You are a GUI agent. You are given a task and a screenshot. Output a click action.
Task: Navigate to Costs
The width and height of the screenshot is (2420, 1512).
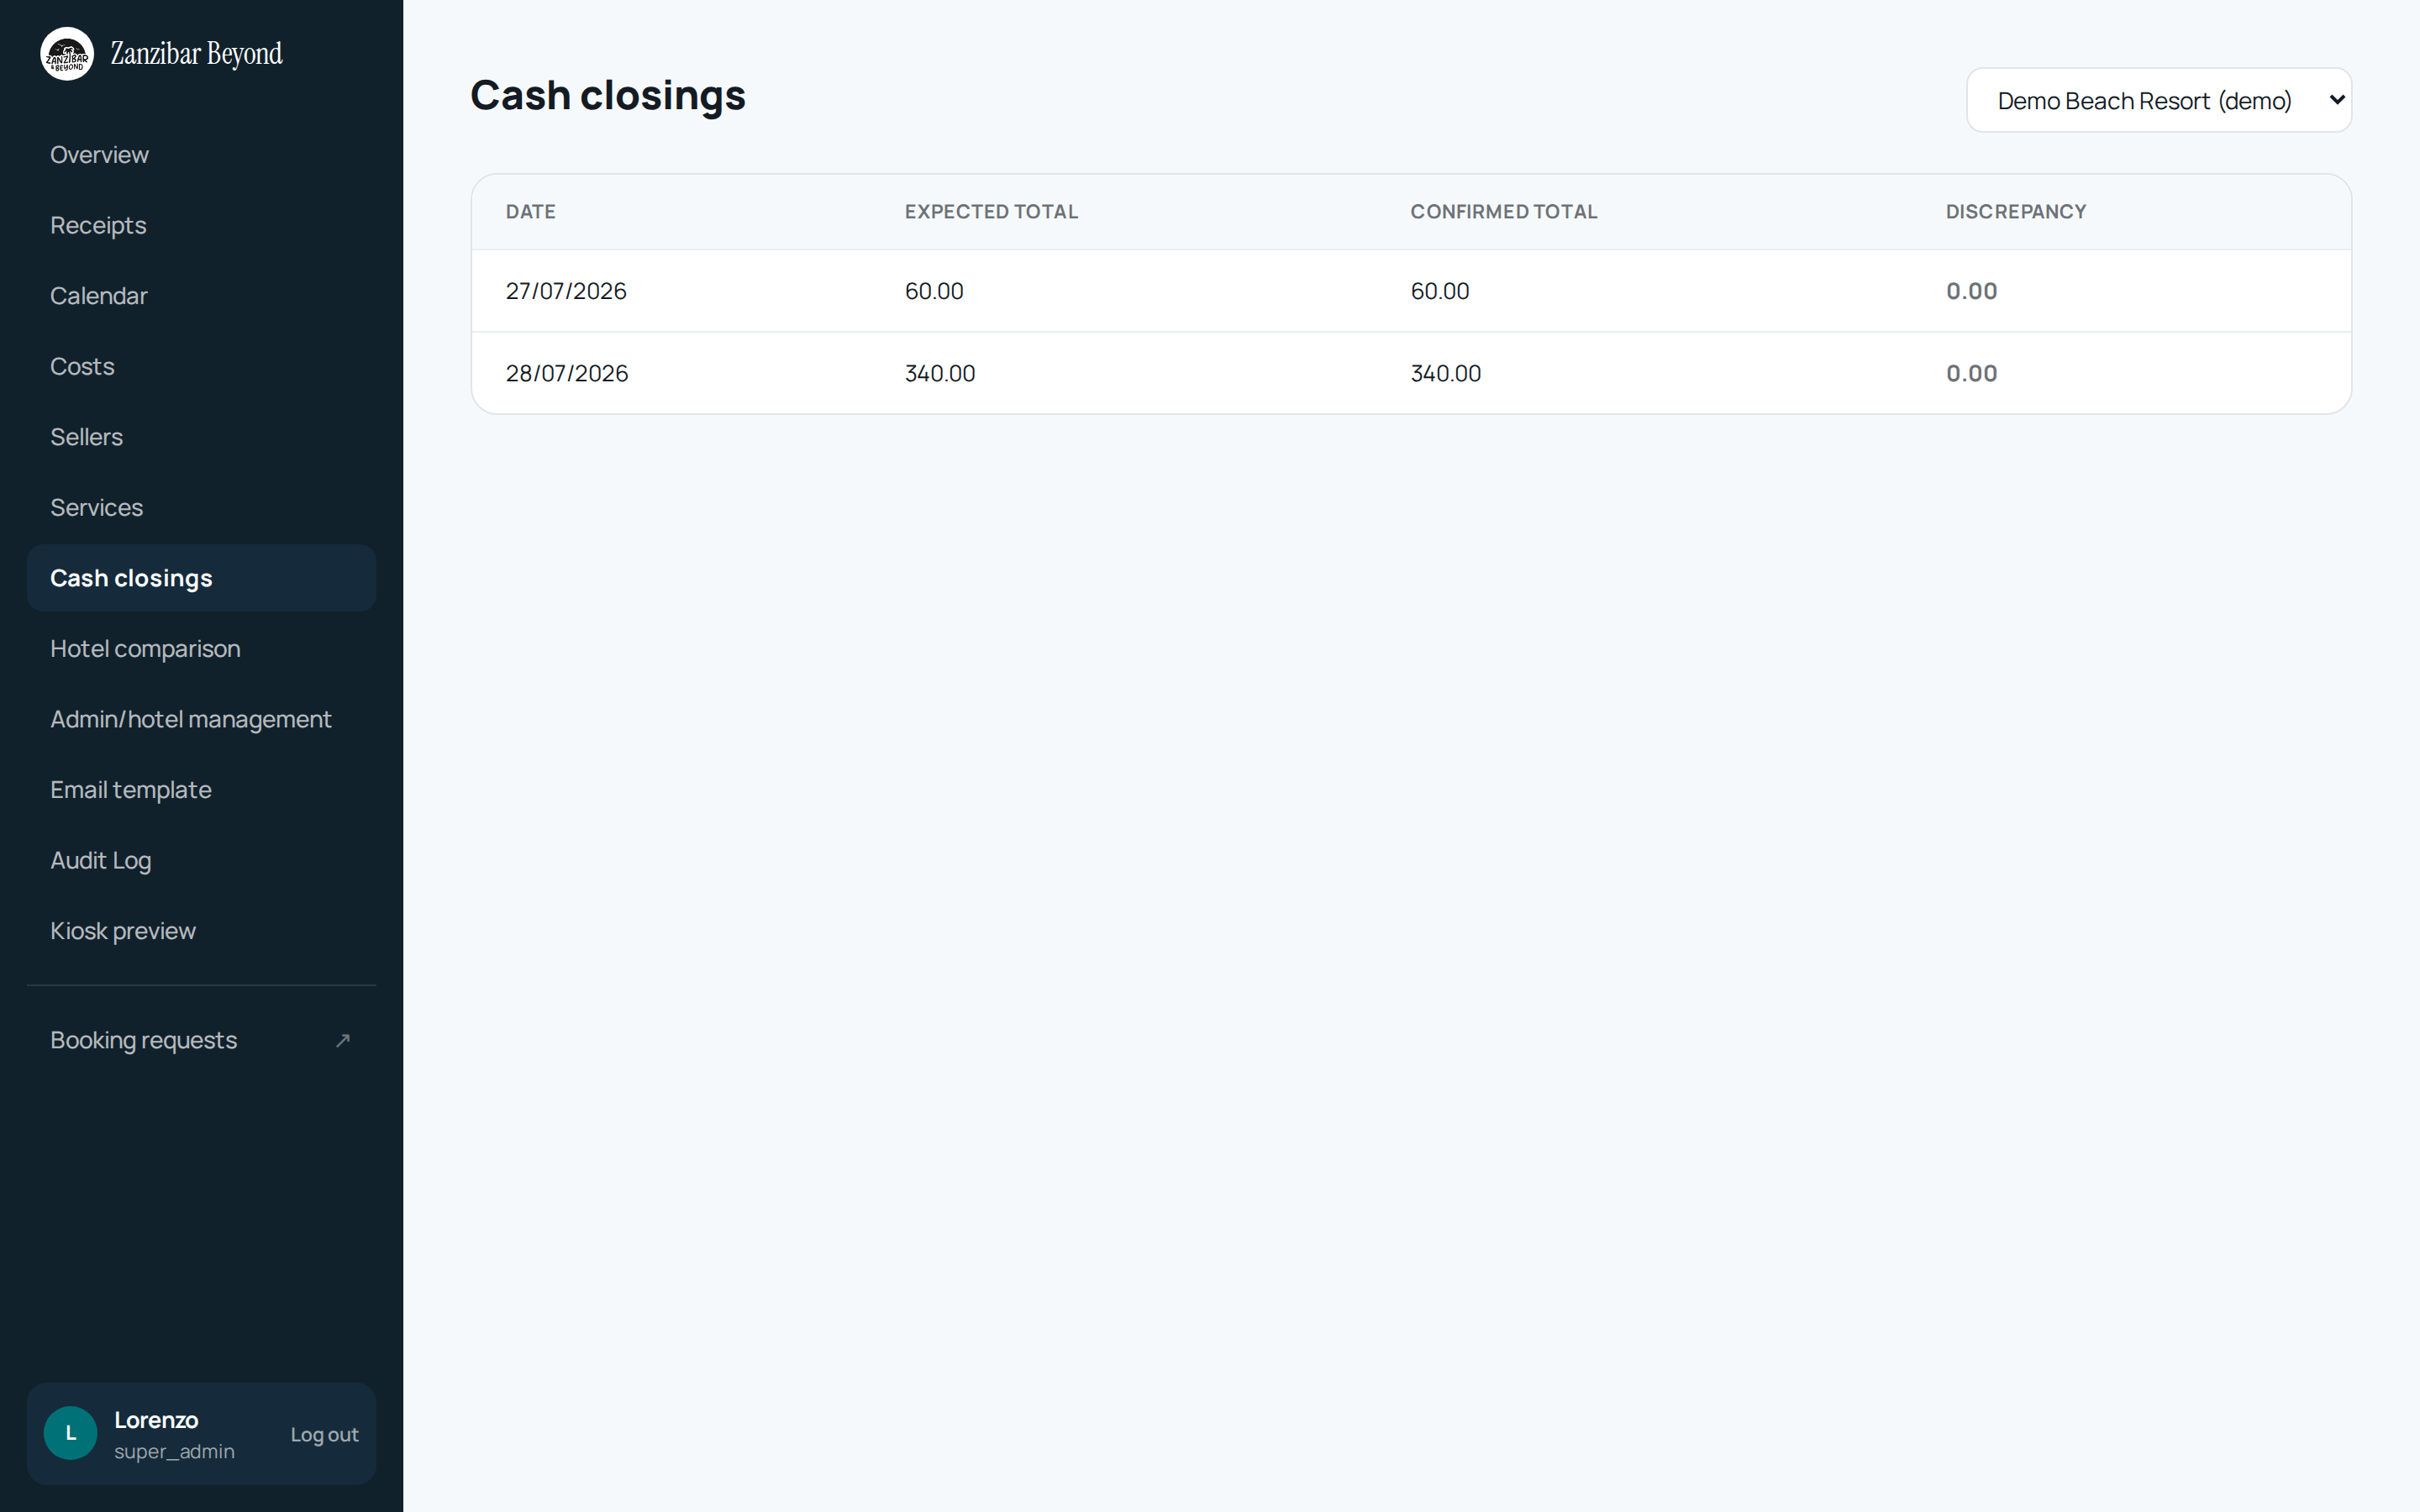[x=201, y=366]
